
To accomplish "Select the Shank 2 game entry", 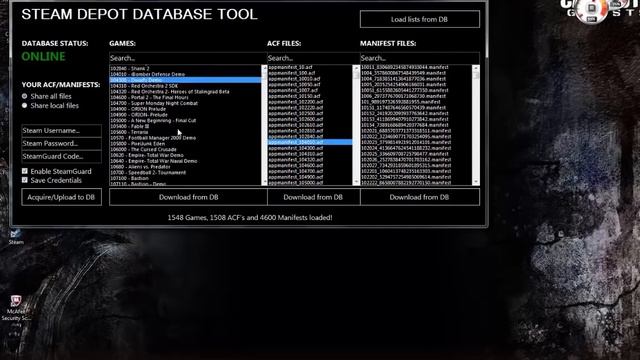I will tap(185, 69).
